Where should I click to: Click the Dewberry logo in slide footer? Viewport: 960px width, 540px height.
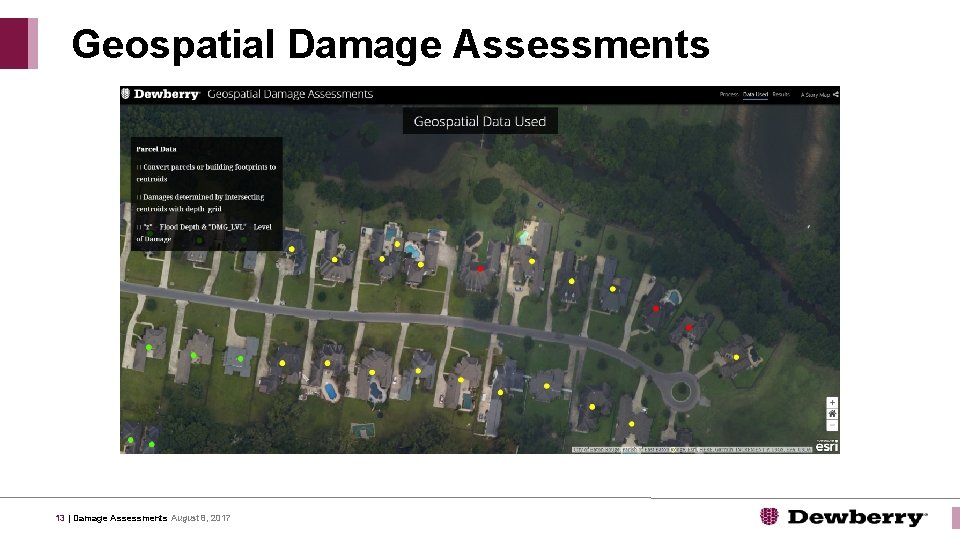point(843,517)
